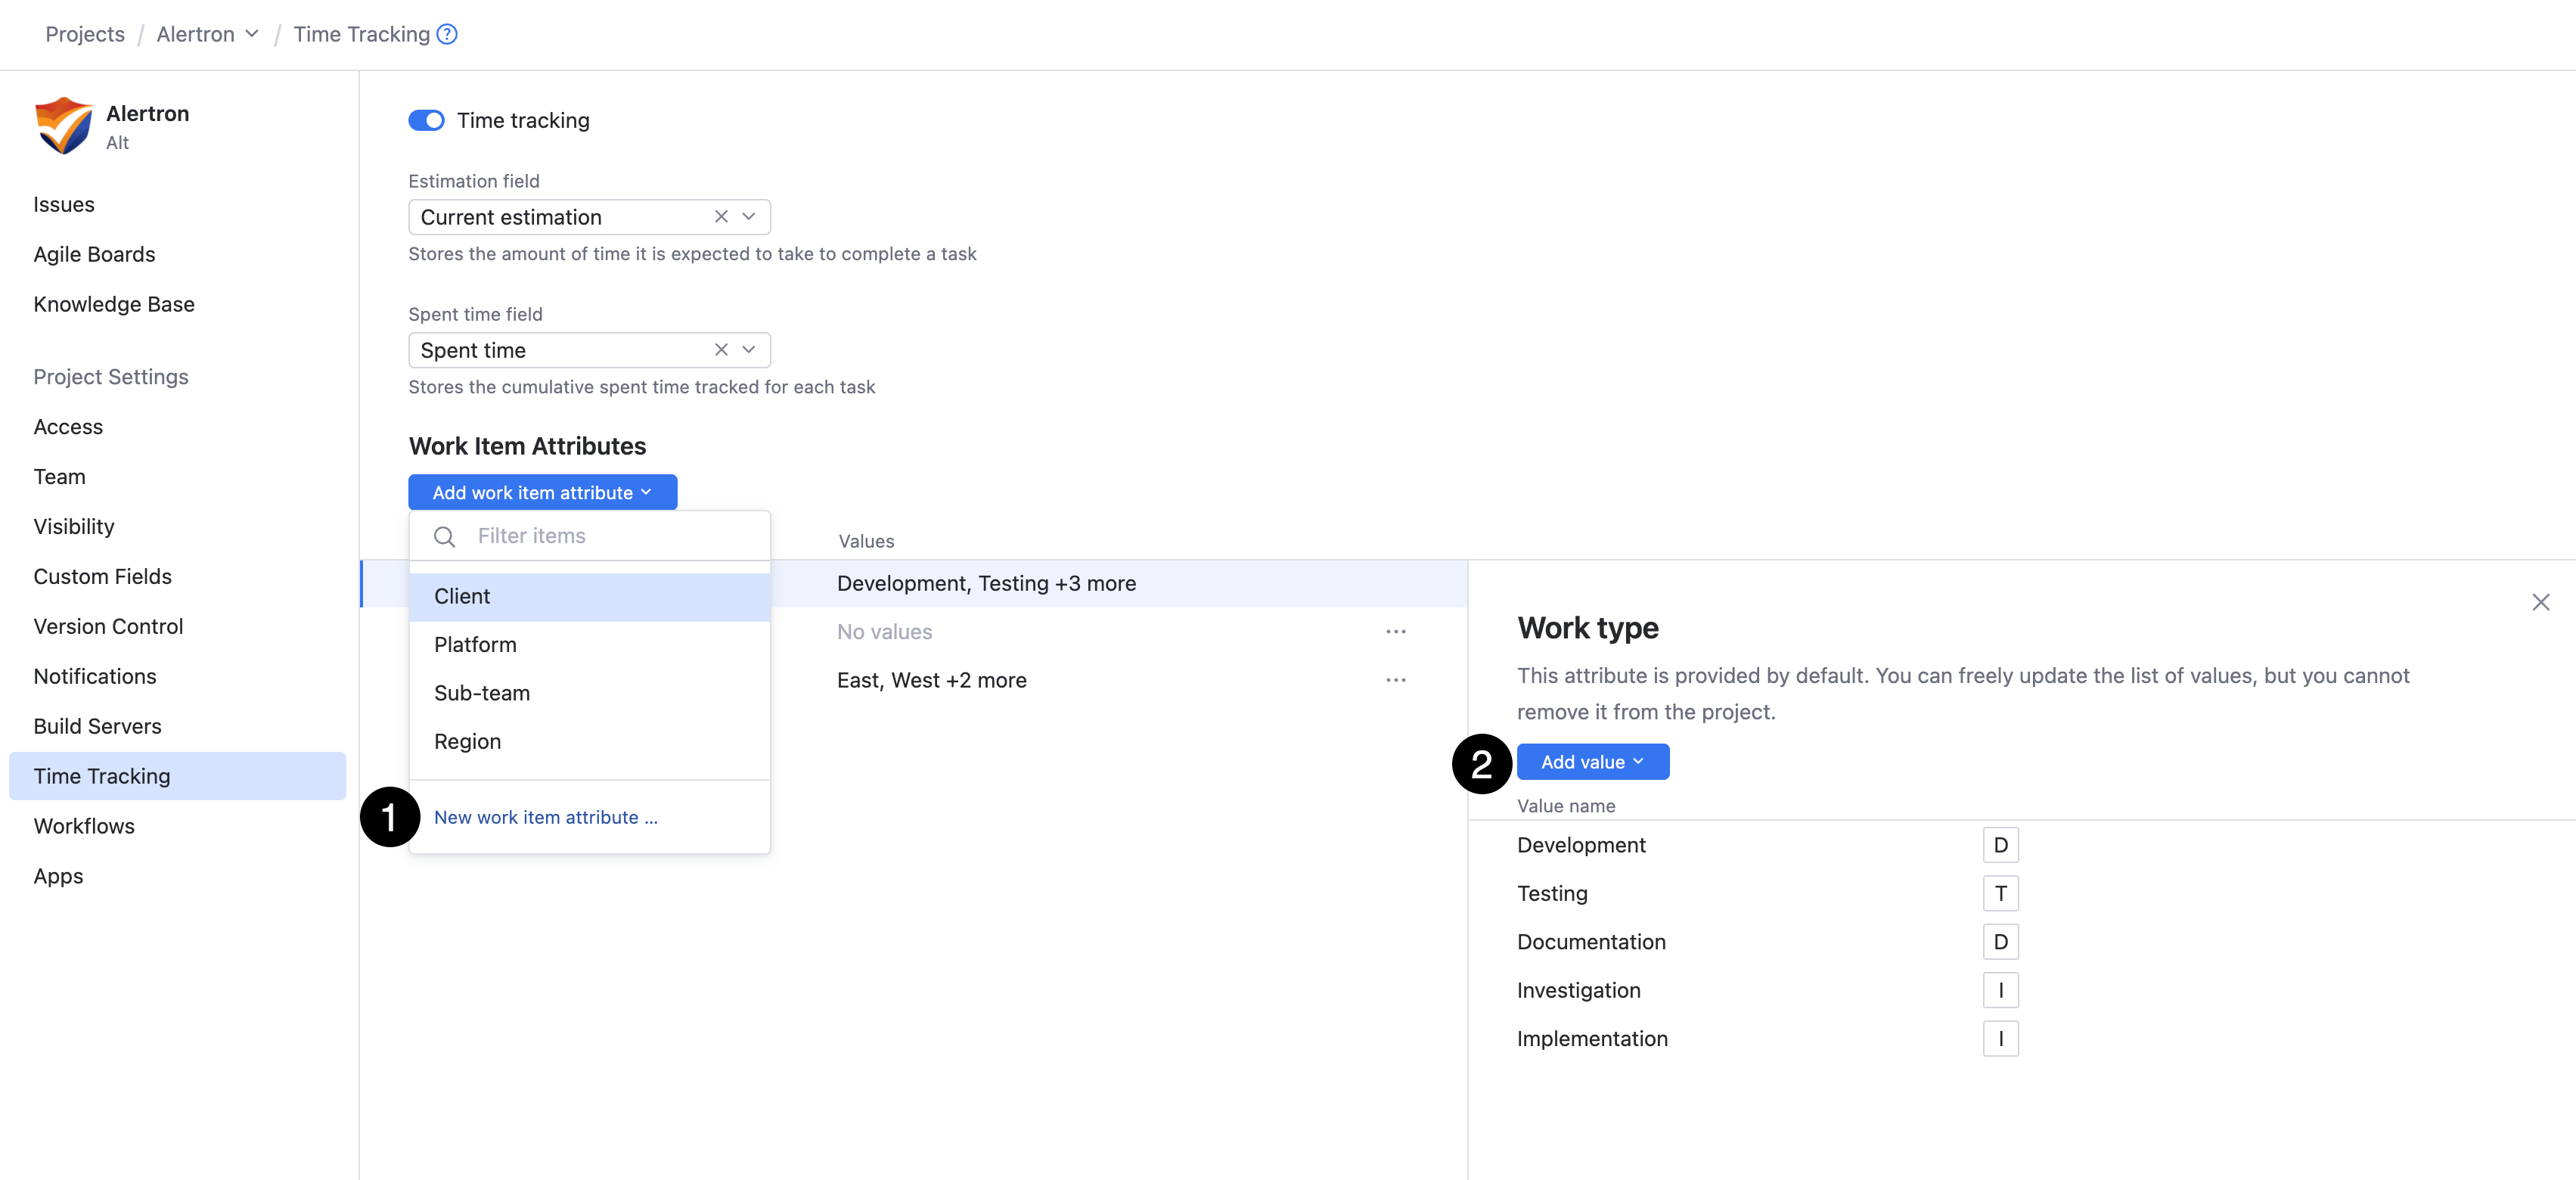The width and height of the screenshot is (2576, 1180).
Task: Clear the Spent time field value
Action: point(721,349)
